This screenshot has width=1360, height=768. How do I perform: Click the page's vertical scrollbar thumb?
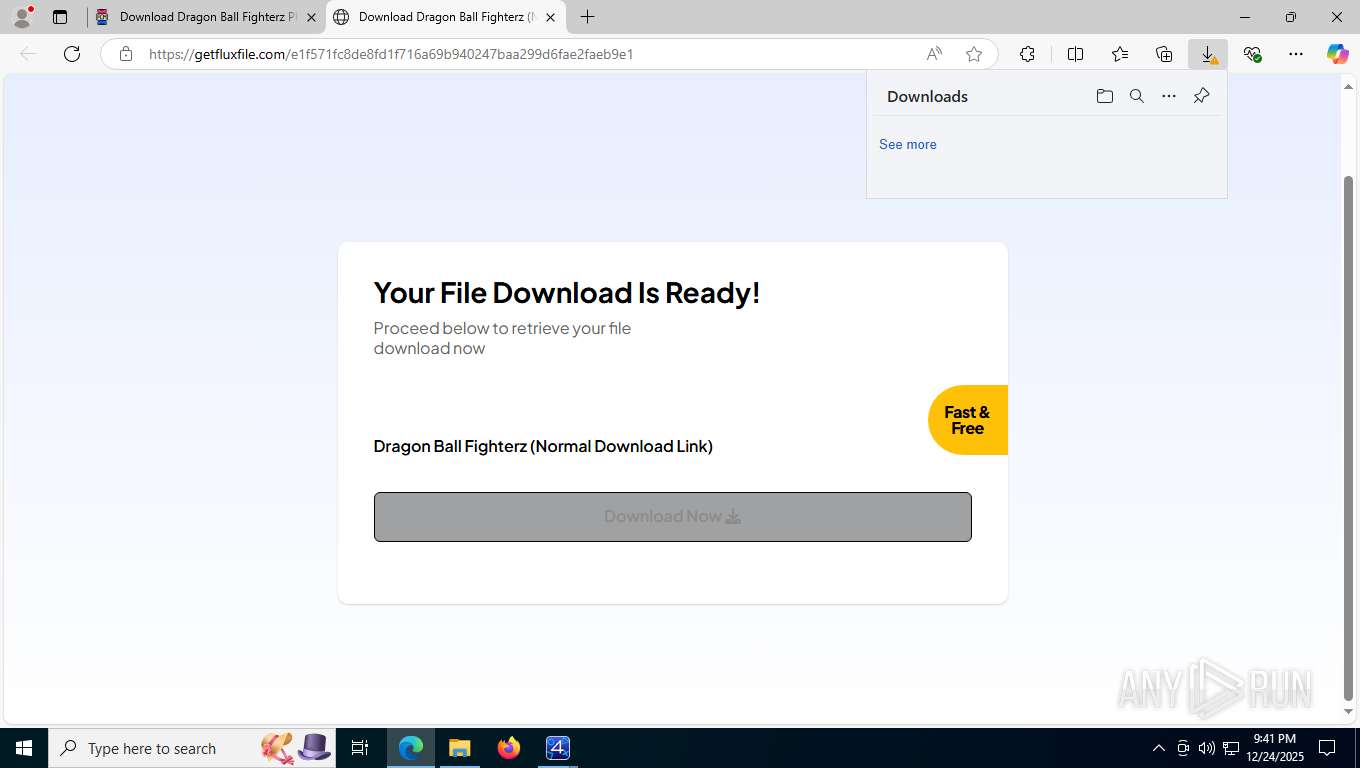[x=1348, y=438]
